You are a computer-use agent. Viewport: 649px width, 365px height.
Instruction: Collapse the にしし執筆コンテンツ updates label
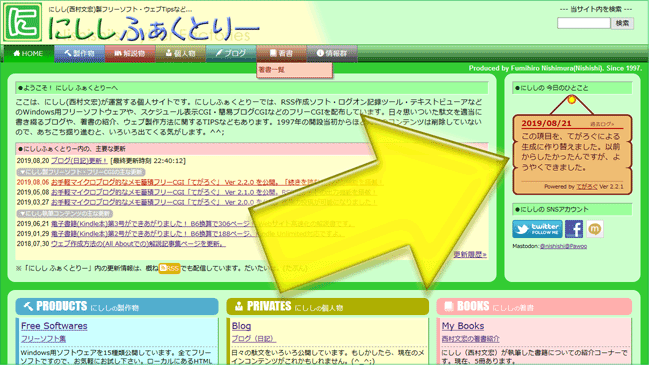click(65, 214)
